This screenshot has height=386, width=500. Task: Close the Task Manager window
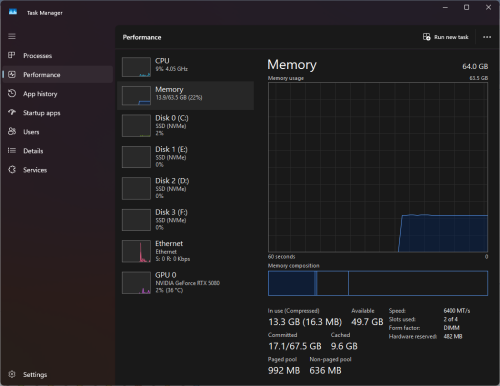point(488,7)
